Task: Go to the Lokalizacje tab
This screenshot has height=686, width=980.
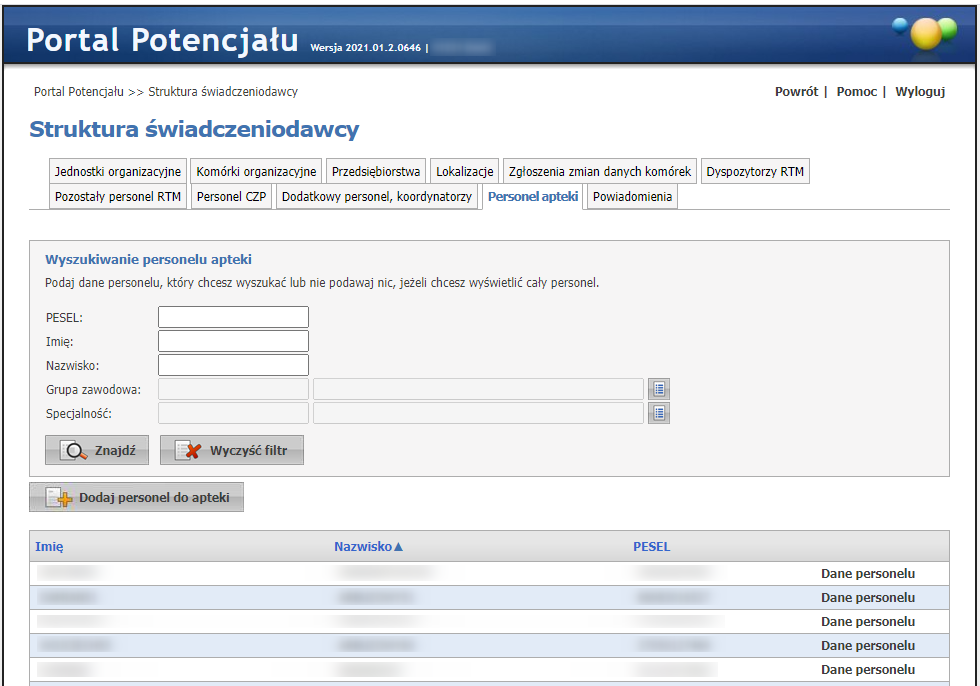Action: tap(465, 171)
